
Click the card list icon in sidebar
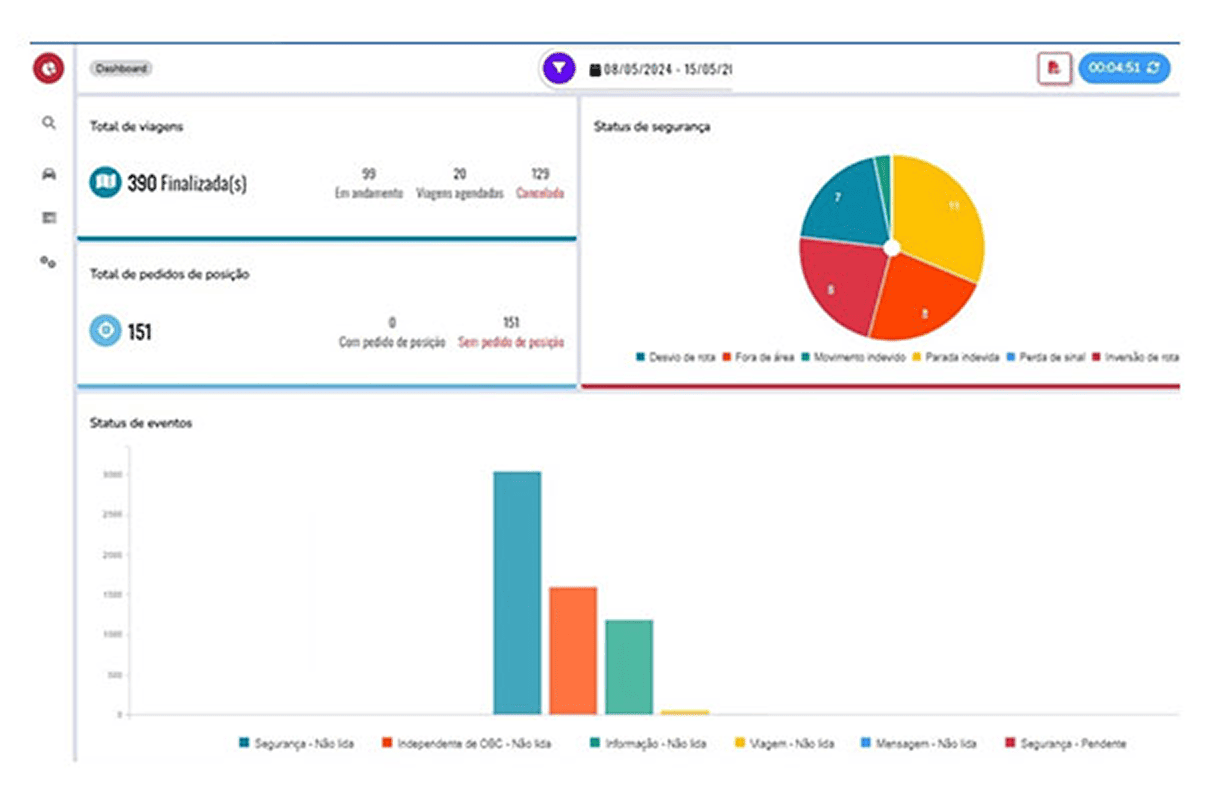48,217
